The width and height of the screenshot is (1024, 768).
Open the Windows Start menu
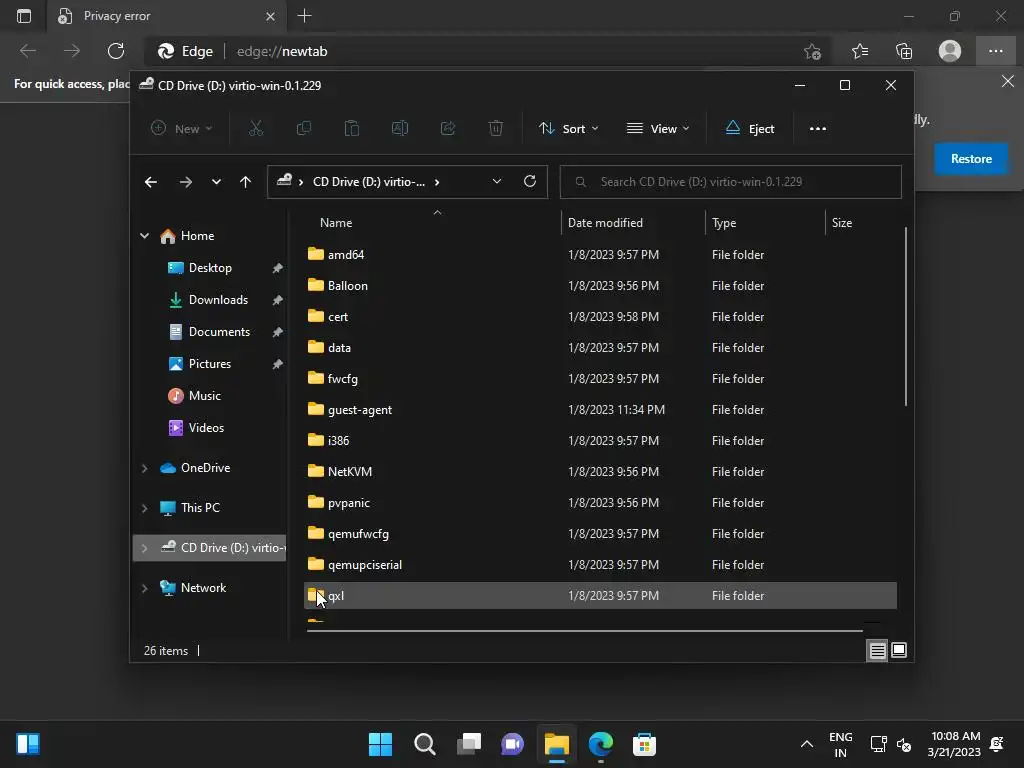click(x=380, y=744)
